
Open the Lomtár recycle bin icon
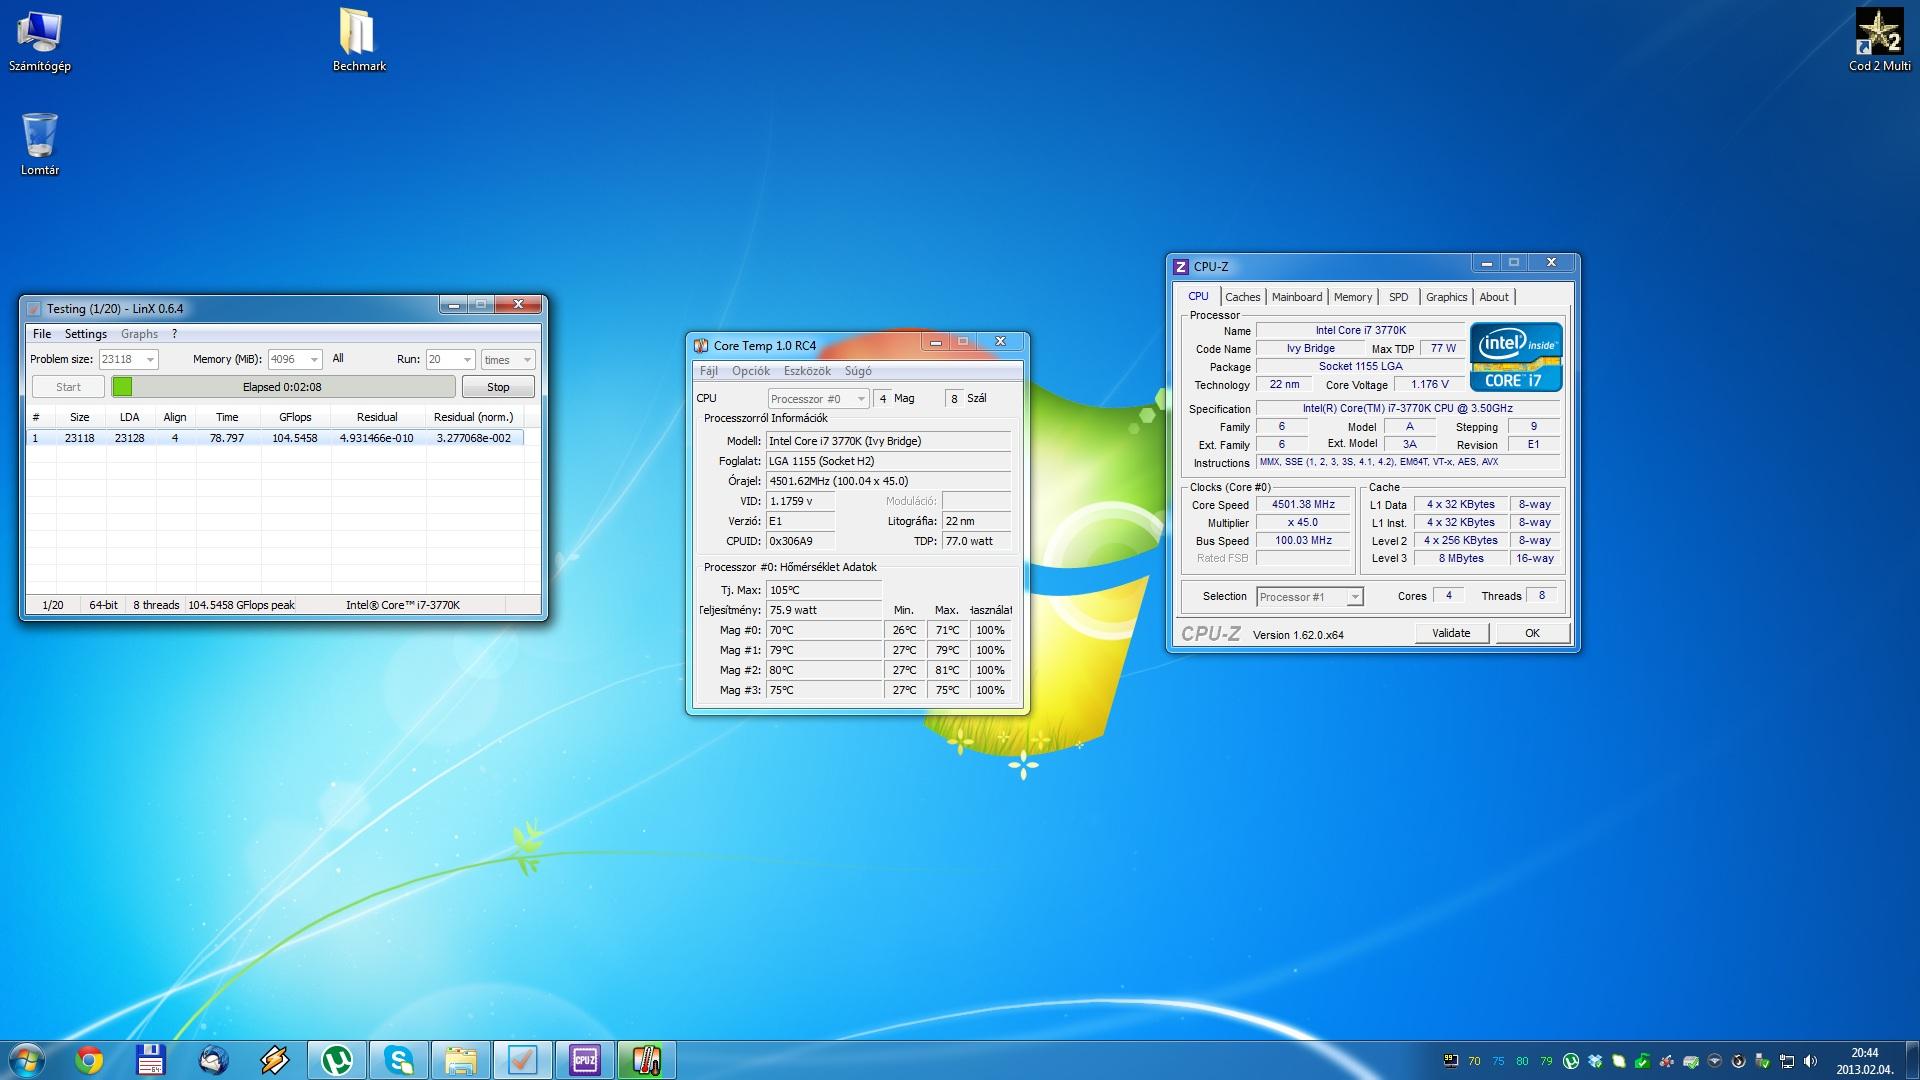(x=39, y=144)
